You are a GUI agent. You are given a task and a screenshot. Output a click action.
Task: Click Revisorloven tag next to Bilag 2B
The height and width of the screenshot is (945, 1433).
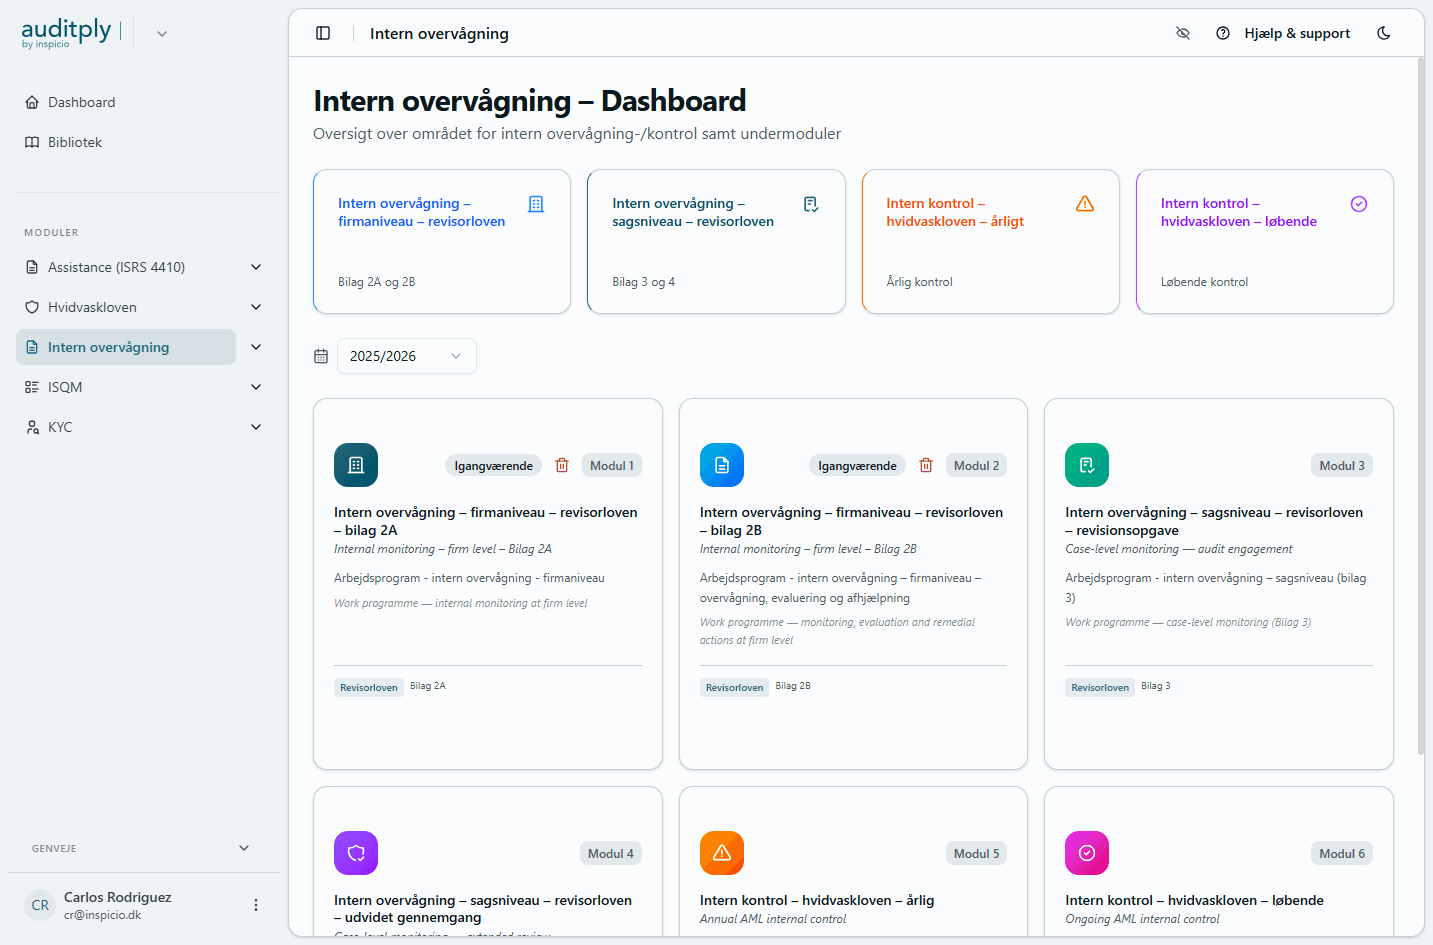click(x=735, y=687)
